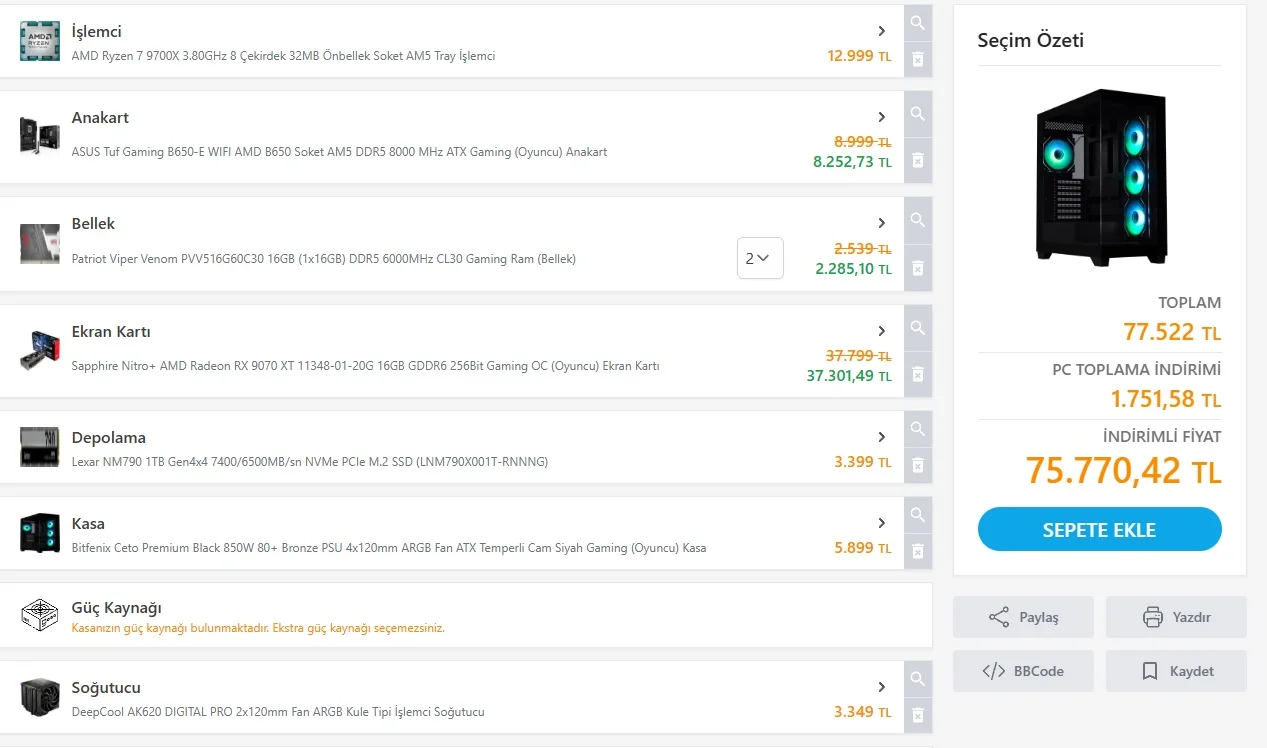Click the search icon in the Kasa row
Viewport: 1267px width, 748px height.
pos(917,515)
